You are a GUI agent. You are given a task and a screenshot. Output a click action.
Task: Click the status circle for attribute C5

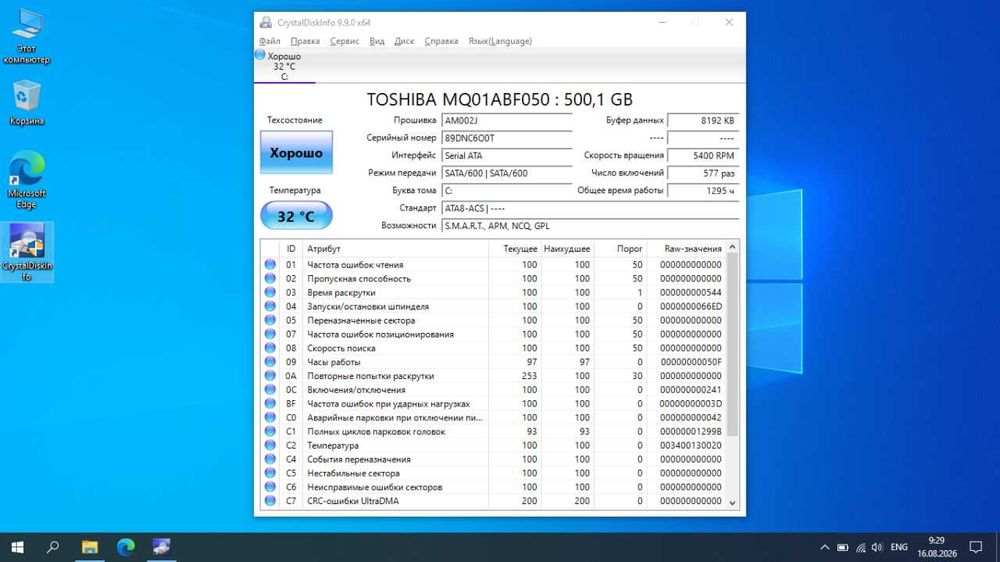point(270,473)
